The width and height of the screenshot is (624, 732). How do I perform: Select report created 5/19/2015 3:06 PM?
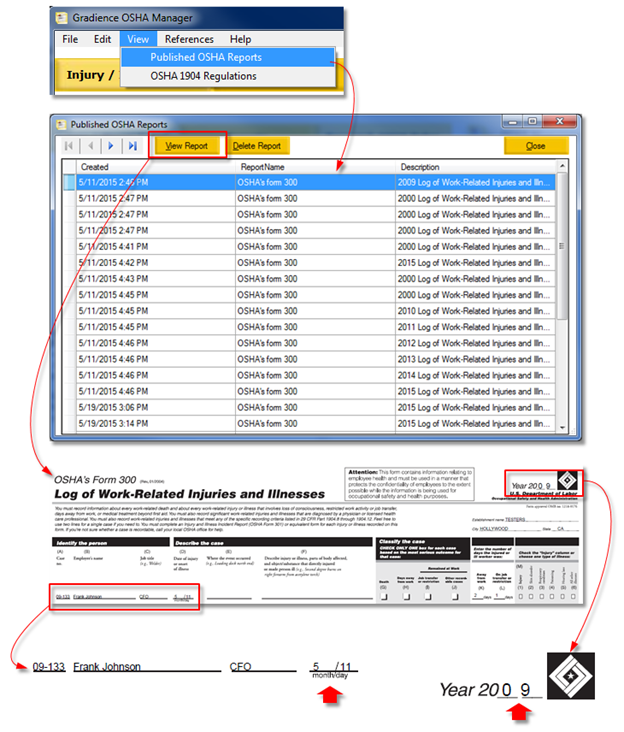pyautogui.click(x=316, y=408)
